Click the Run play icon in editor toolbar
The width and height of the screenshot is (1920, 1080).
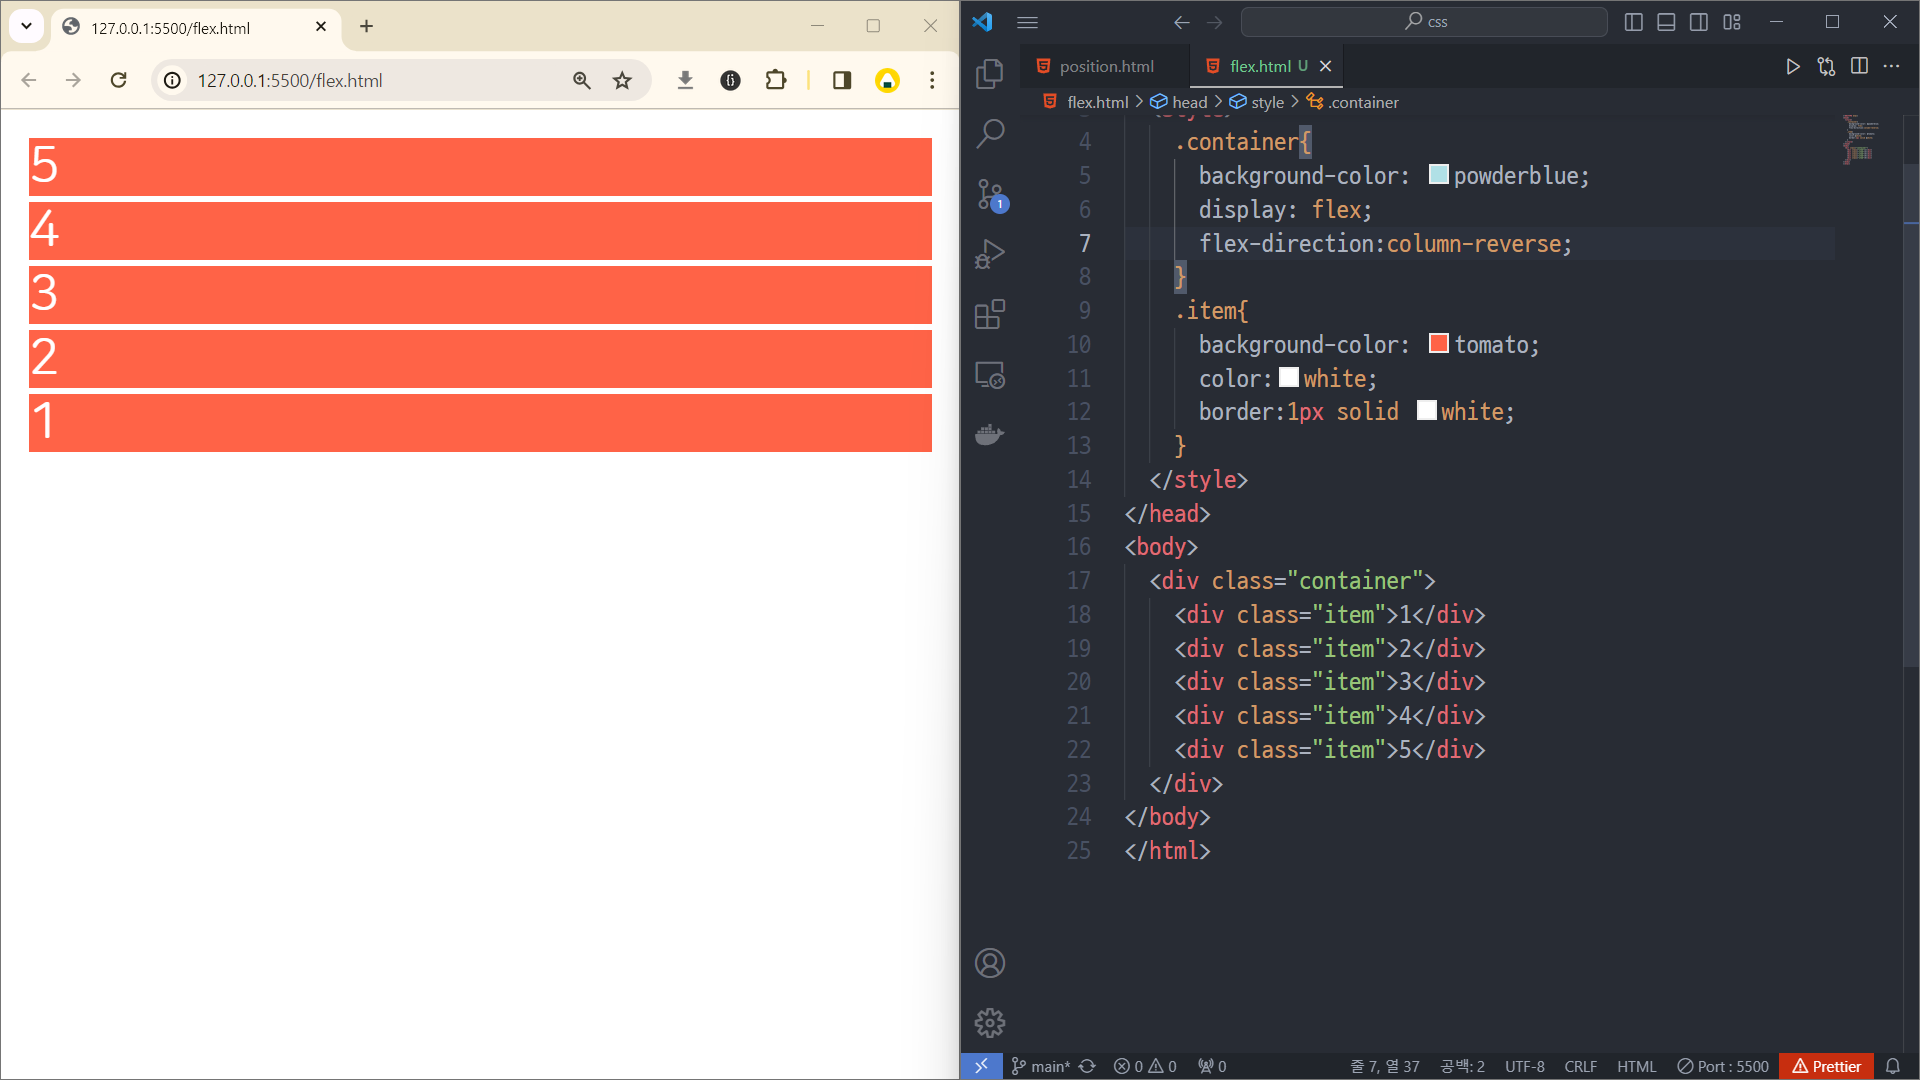[1792, 66]
